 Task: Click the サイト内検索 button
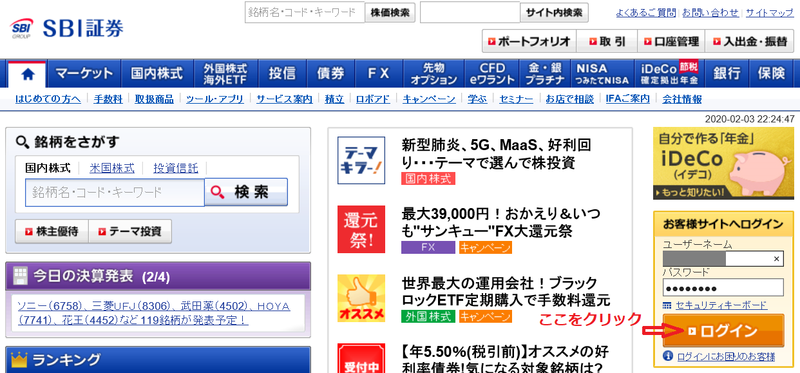[x=554, y=13]
